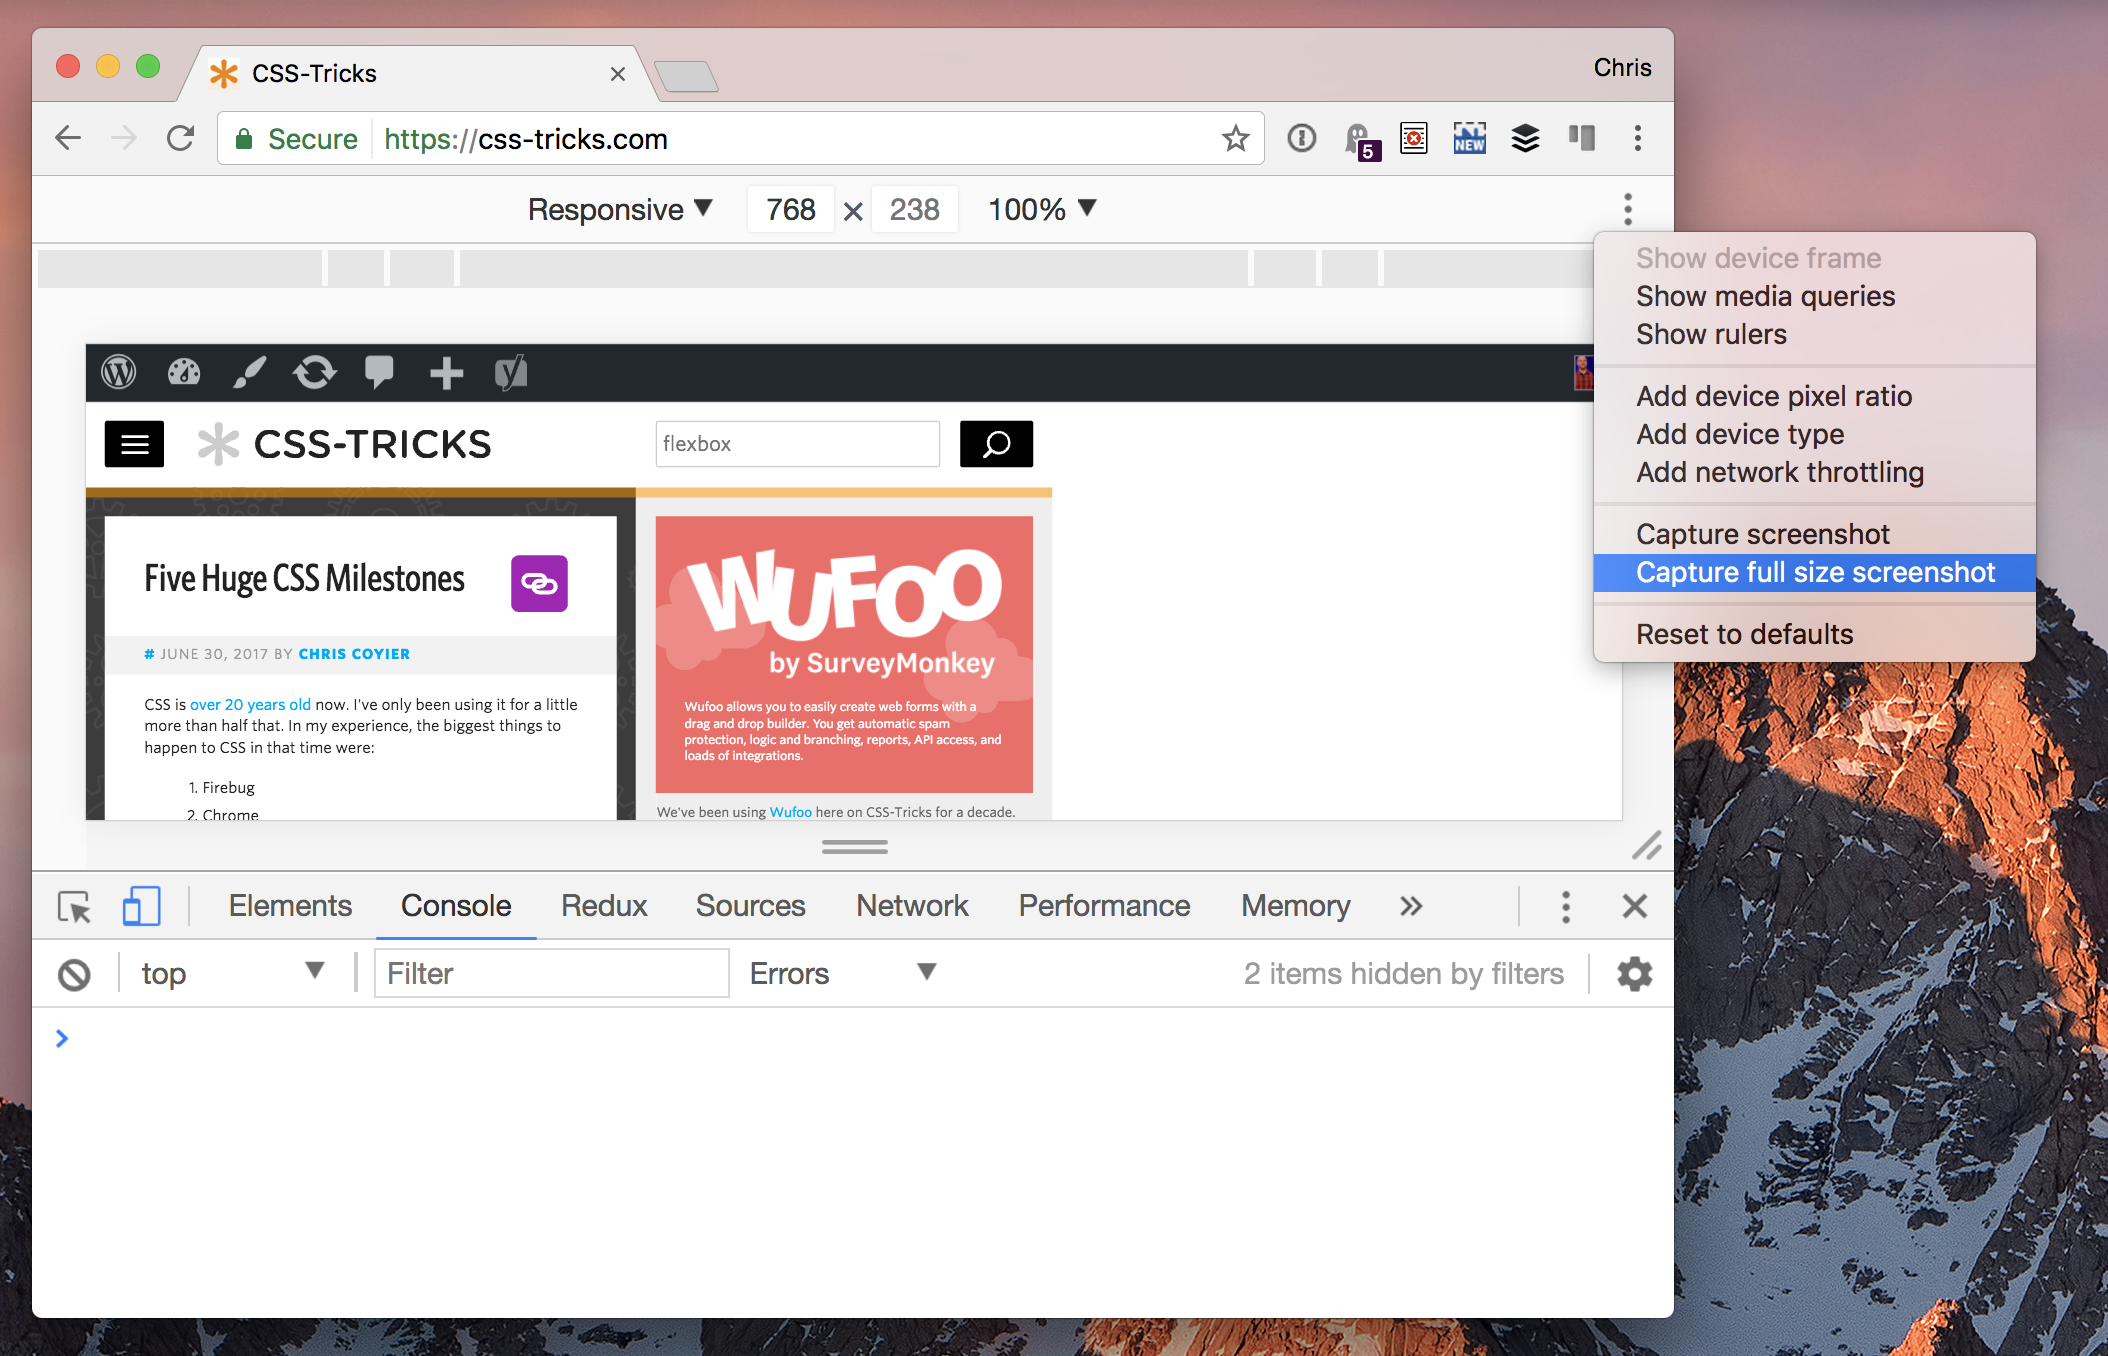Click 'Show rulers' toggle option
Viewport: 2108px width, 1356px height.
tap(1710, 335)
